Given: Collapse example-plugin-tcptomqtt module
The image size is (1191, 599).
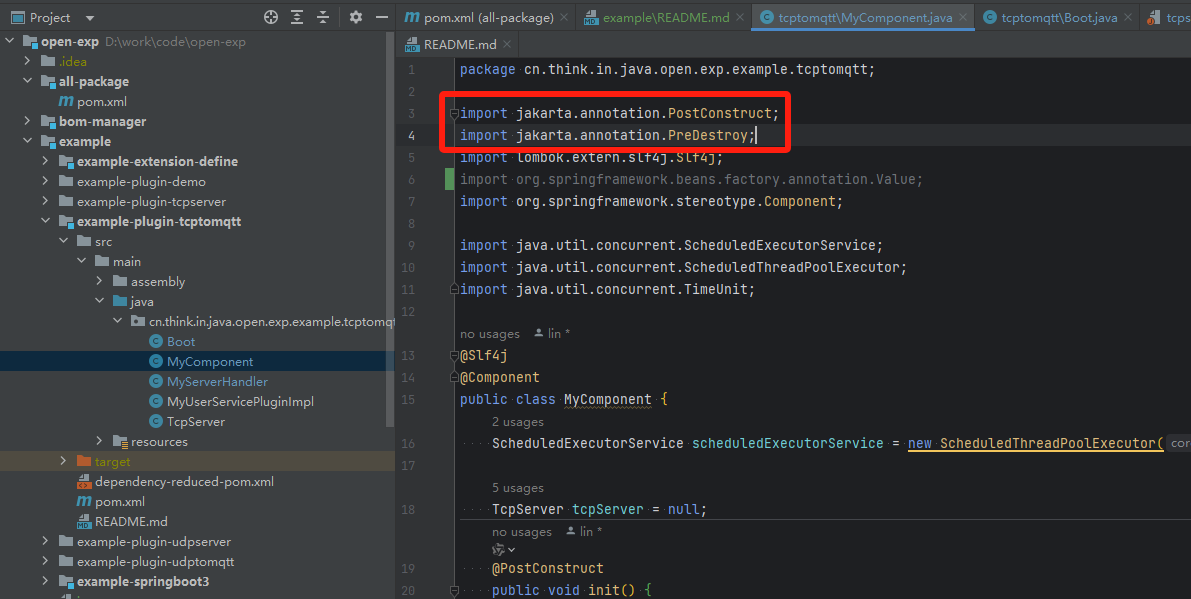Looking at the screenshot, I should click(x=46, y=221).
